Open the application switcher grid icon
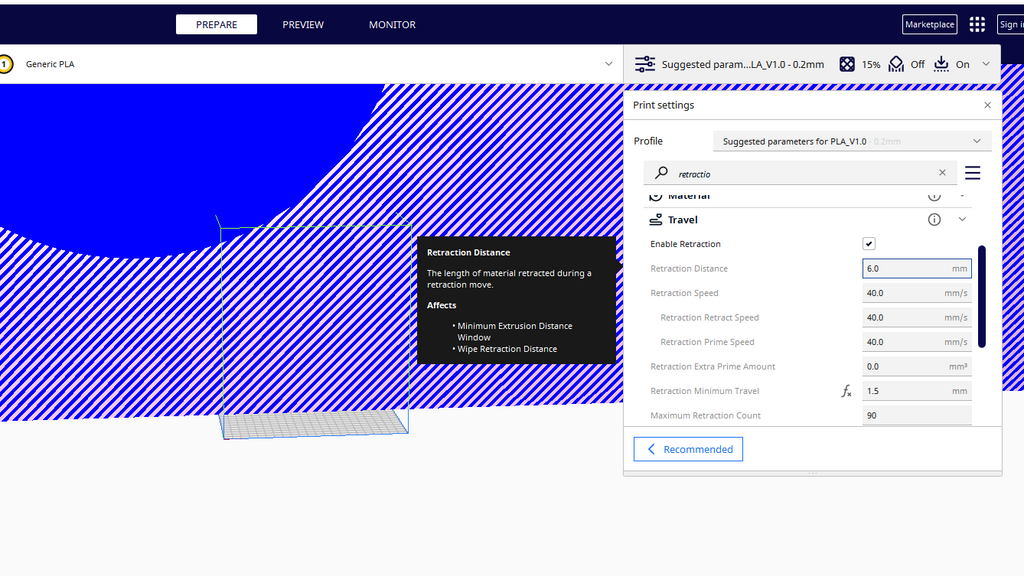The width and height of the screenshot is (1024, 576). pos(977,24)
